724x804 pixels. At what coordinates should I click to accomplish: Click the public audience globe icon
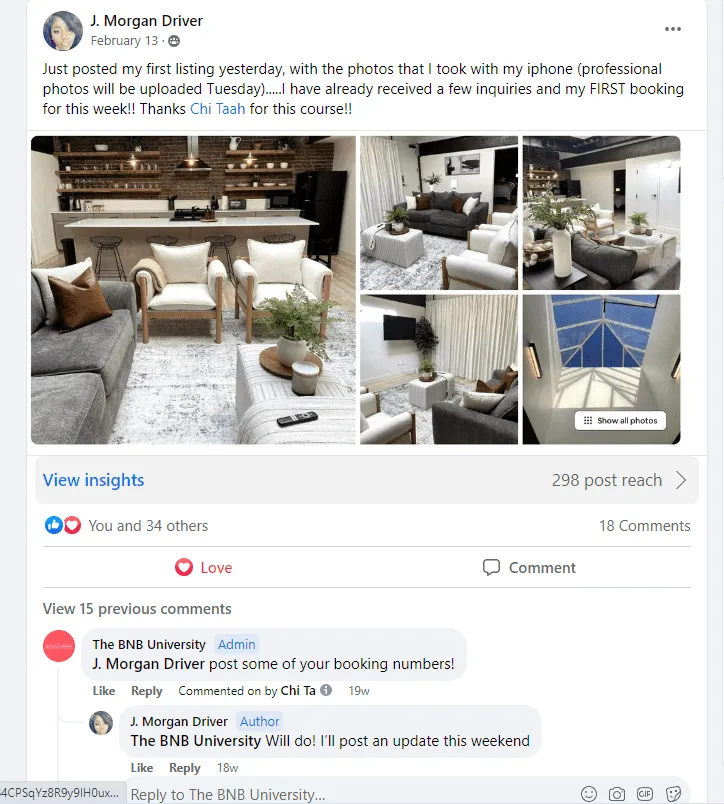(x=174, y=41)
